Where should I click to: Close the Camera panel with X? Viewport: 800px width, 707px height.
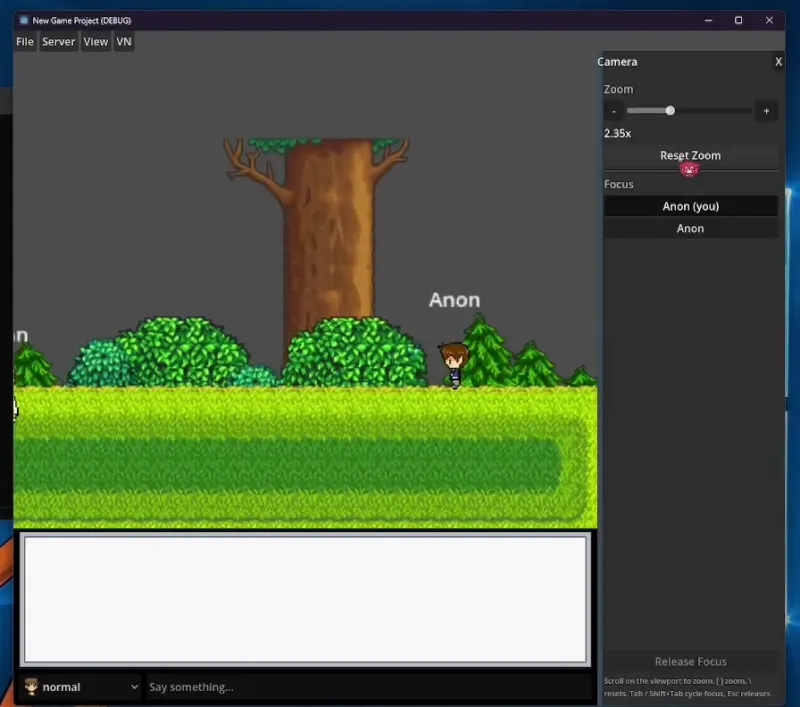pos(778,62)
